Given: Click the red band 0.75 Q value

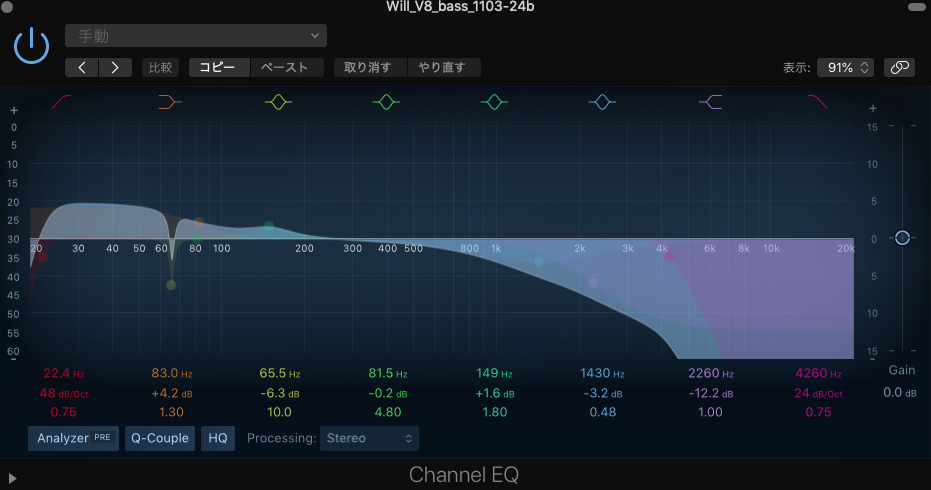Looking at the screenshot, I should tap(64, 412).
